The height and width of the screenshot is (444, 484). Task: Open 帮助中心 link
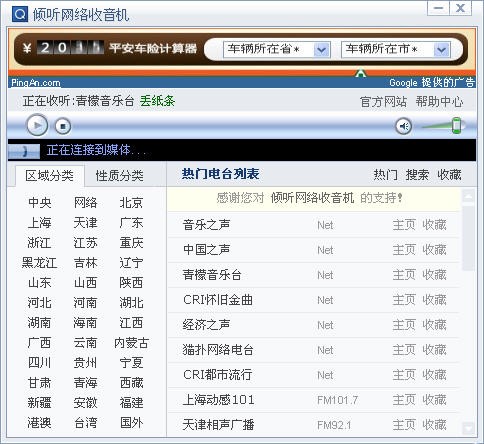pyautogui.click(x=439, y=102)
